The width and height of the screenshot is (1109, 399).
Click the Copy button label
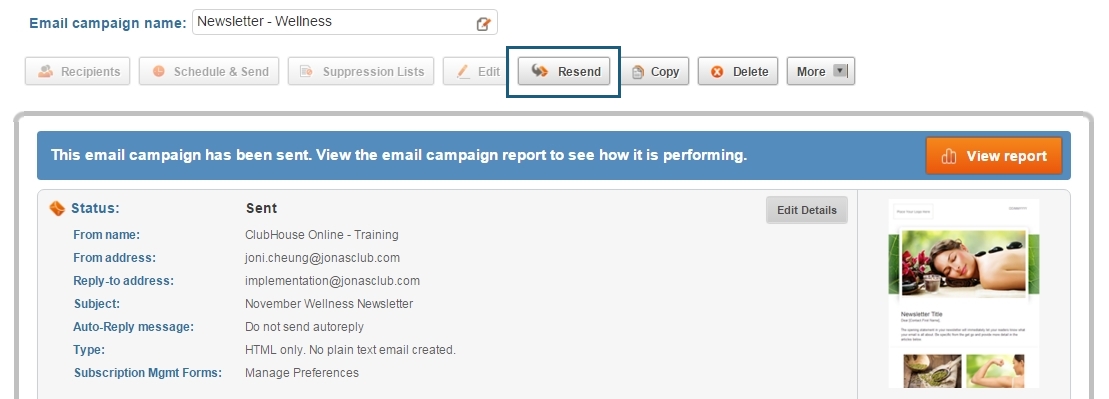coord(665,71)
